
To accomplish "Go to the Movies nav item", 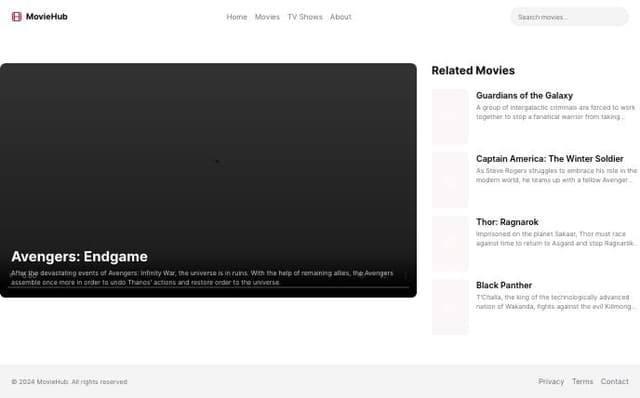I will pos(267,17).
